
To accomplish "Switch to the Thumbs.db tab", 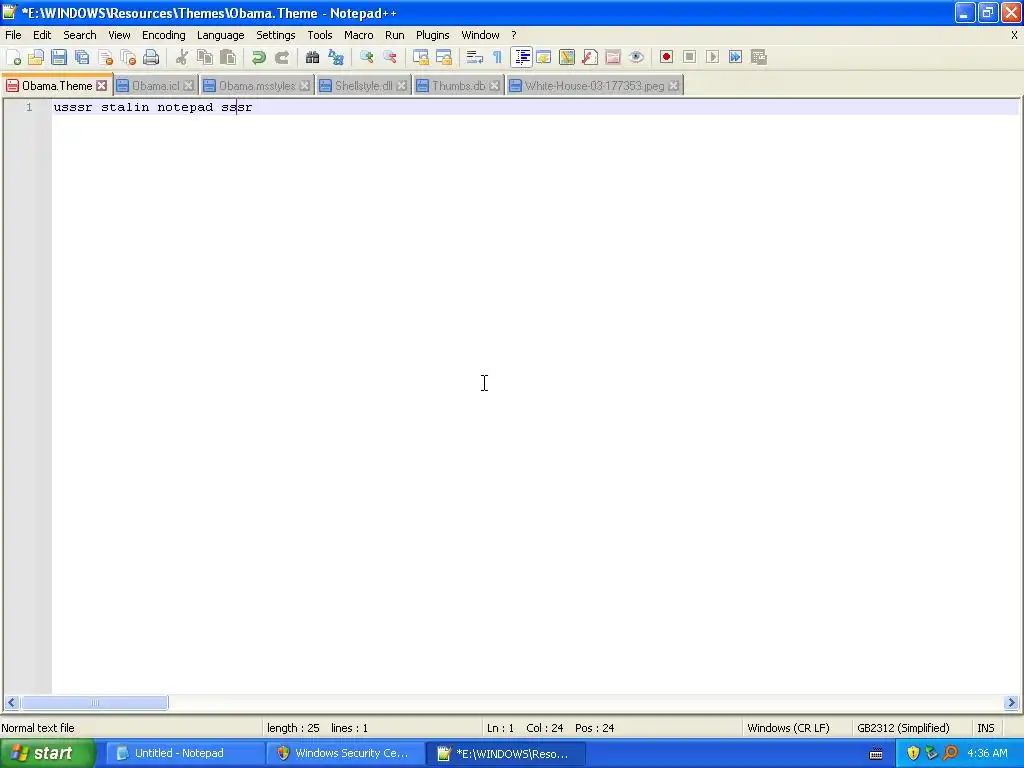I will coord(458,86).
